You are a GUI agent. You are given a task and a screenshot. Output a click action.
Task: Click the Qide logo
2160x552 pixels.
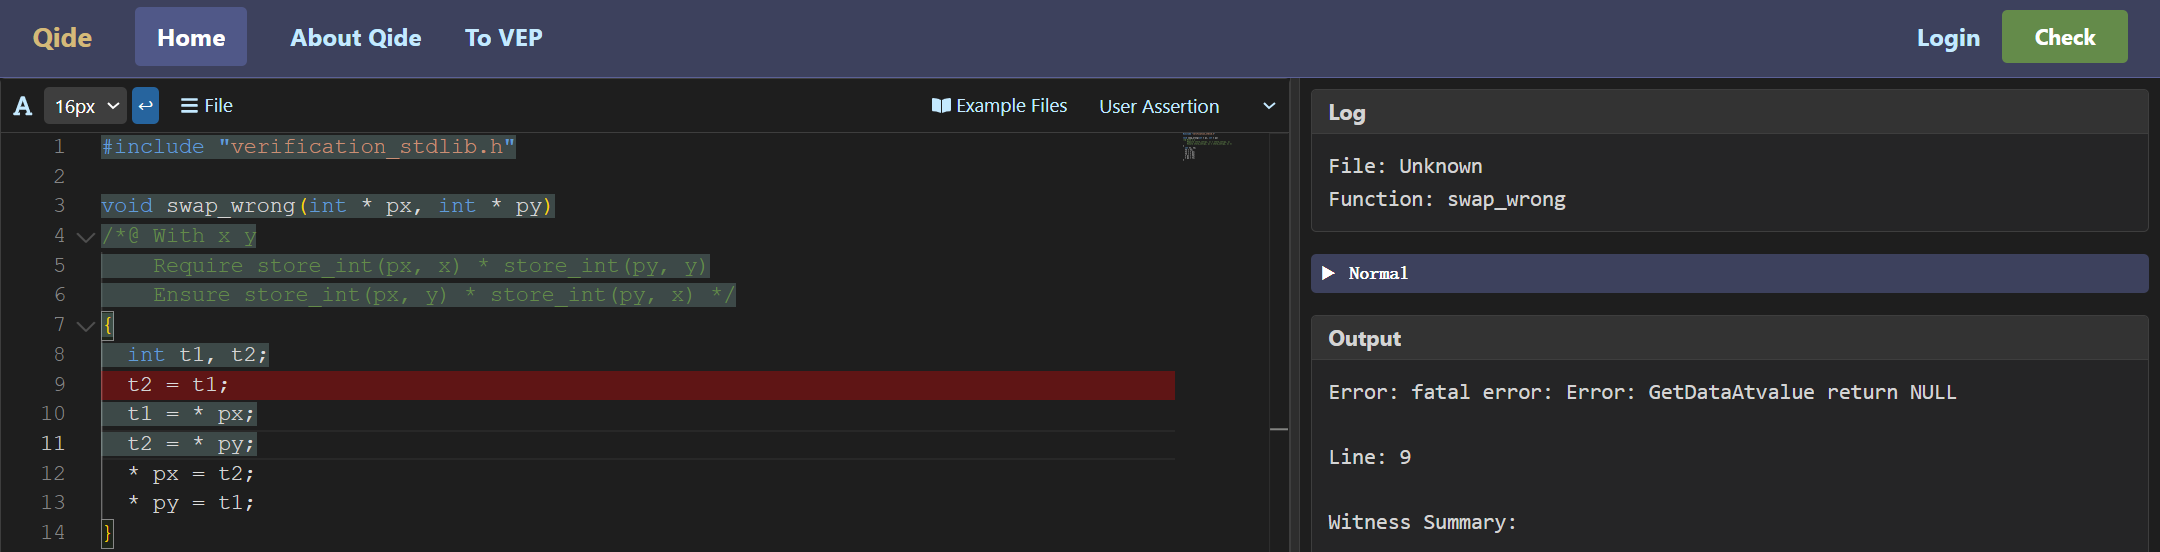click(x=62, y=37)
